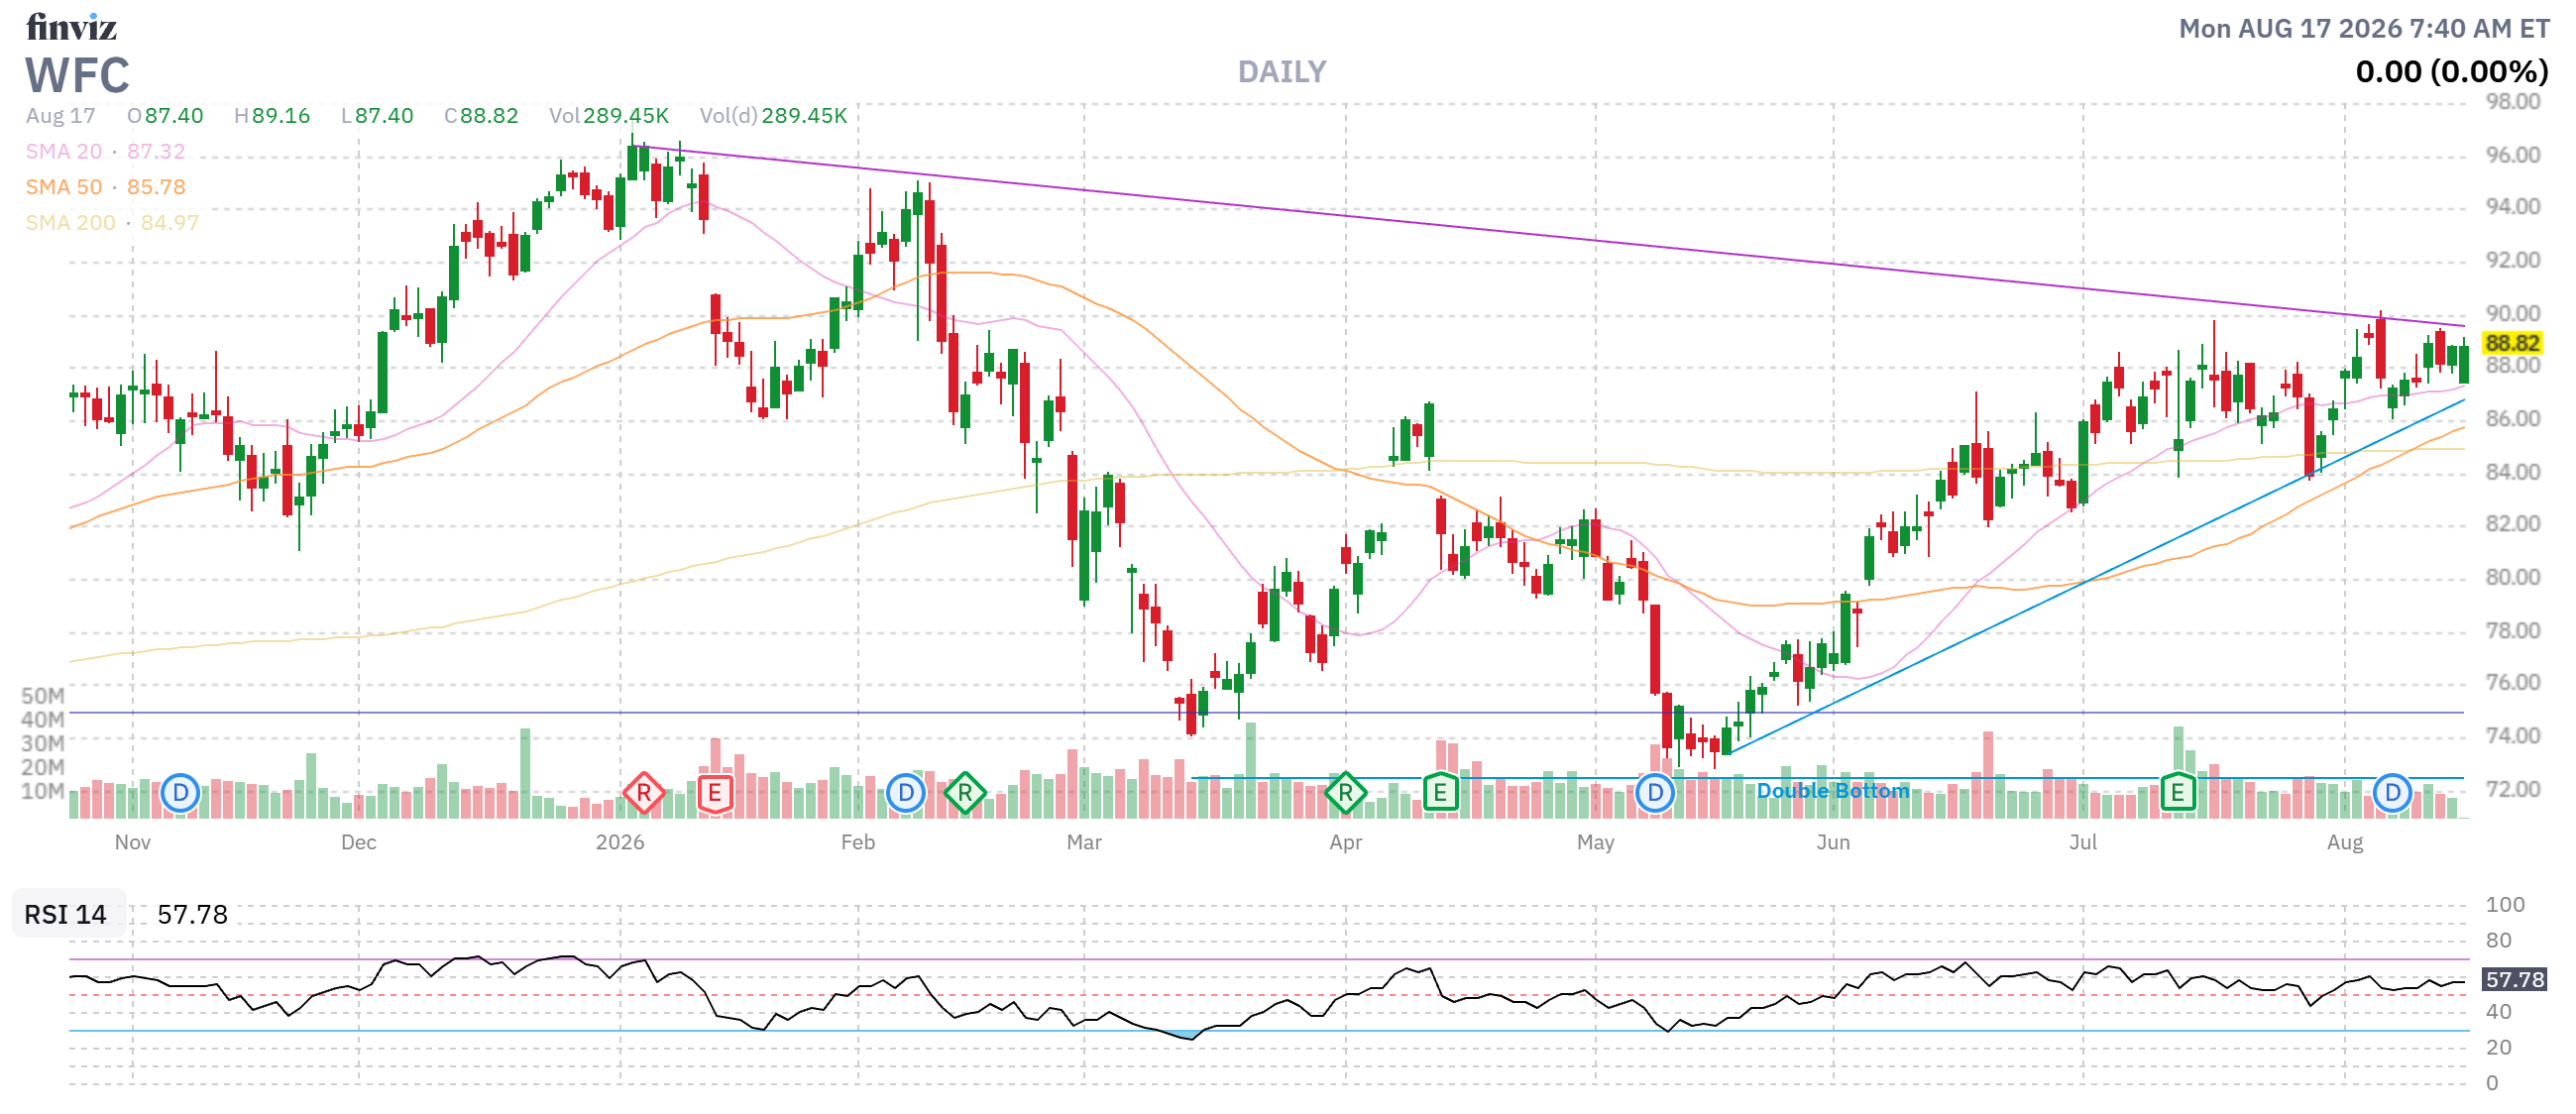Open the August dividend D marker
The height and width of the screenshot is (1114, 2576).
tap(2392, 793)
